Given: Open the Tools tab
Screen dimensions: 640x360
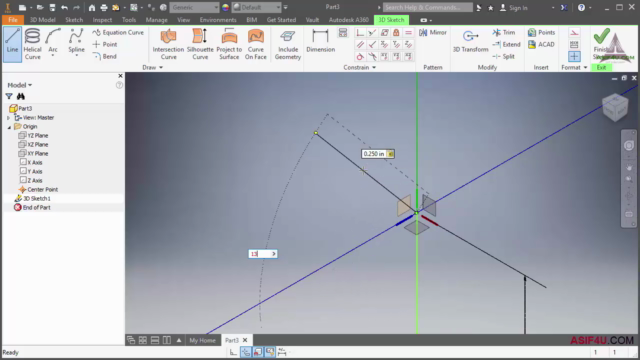Looking at the screenshot, I should point(129,20).
